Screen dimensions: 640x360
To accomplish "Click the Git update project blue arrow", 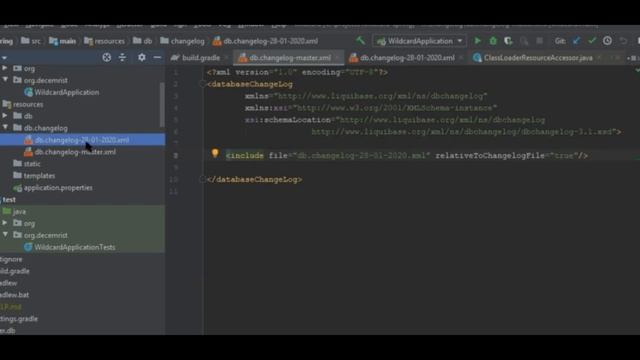I will [x=576, y=41].
